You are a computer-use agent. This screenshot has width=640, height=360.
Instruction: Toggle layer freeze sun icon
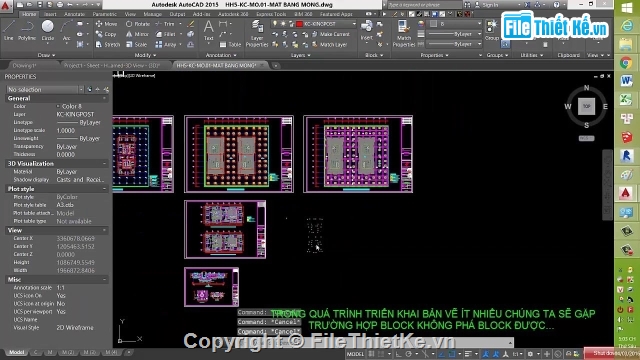(283, 24)
